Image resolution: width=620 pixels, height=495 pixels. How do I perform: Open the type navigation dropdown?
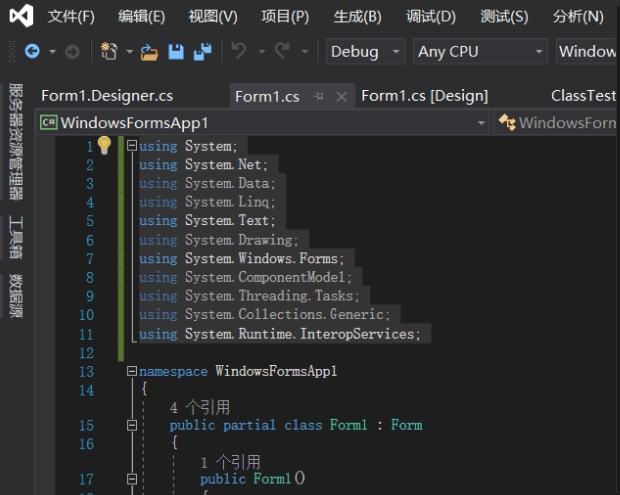(x=557, y=123)
